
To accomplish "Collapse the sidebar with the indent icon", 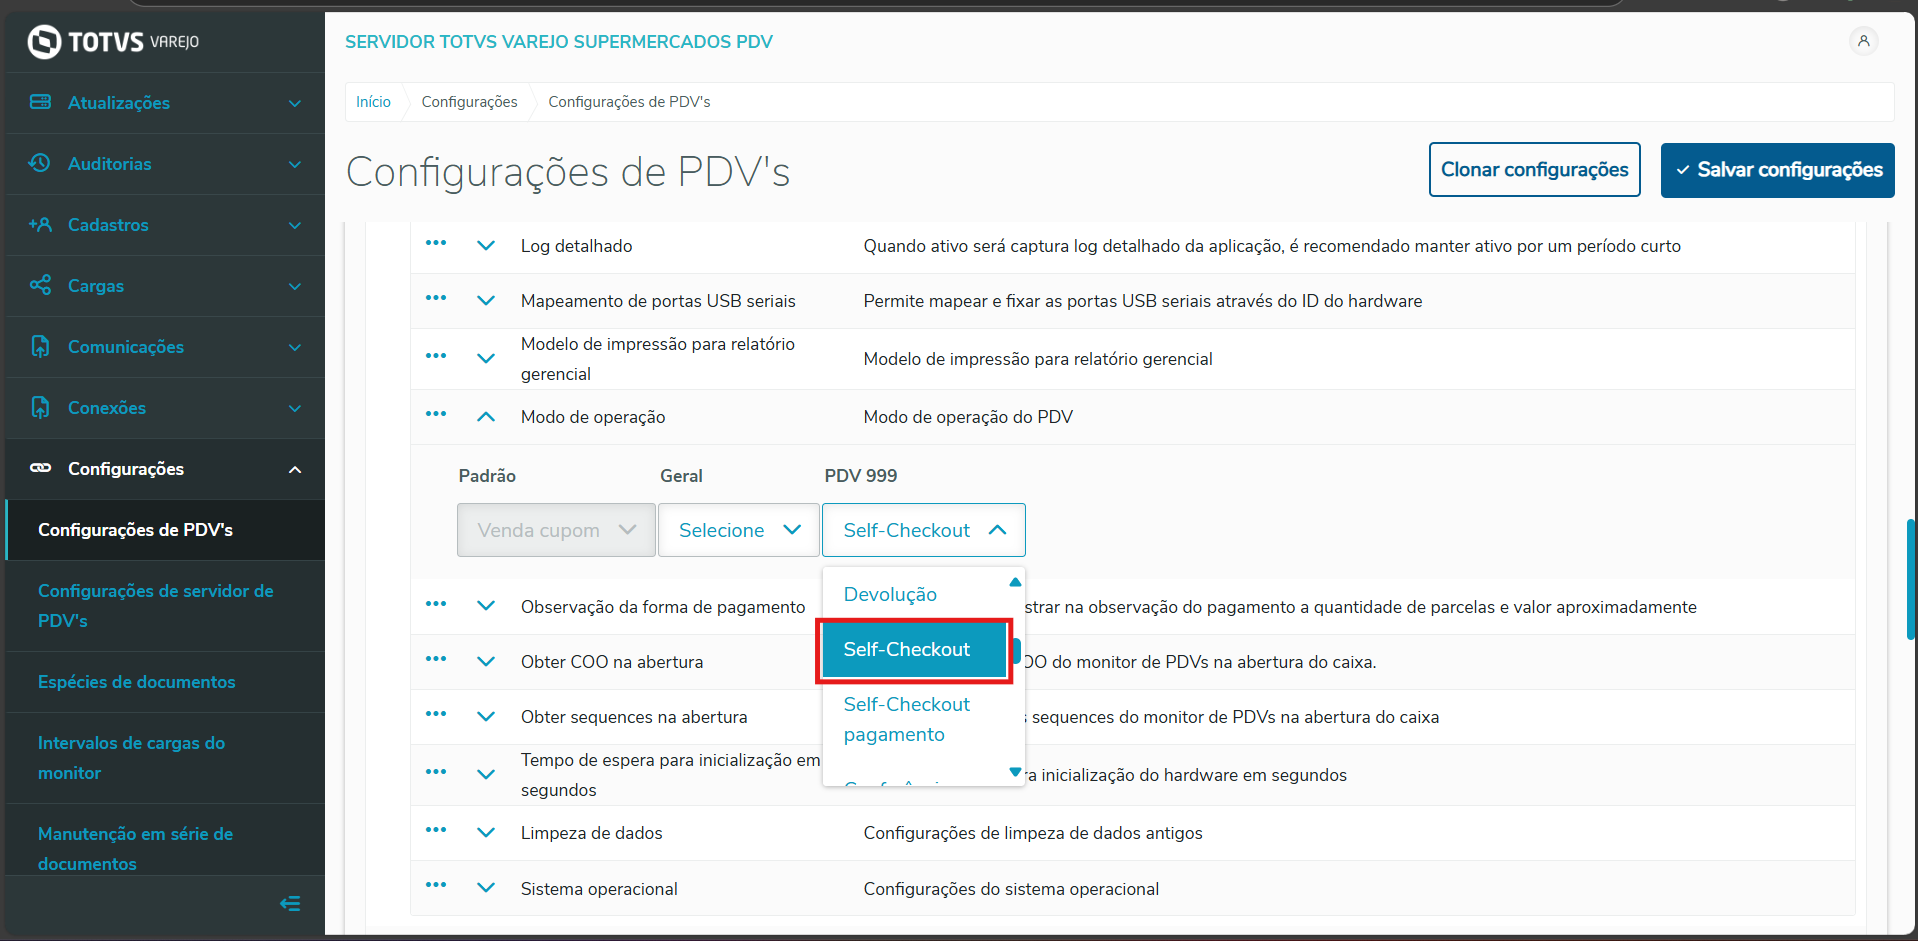I will tap(290, 904).
